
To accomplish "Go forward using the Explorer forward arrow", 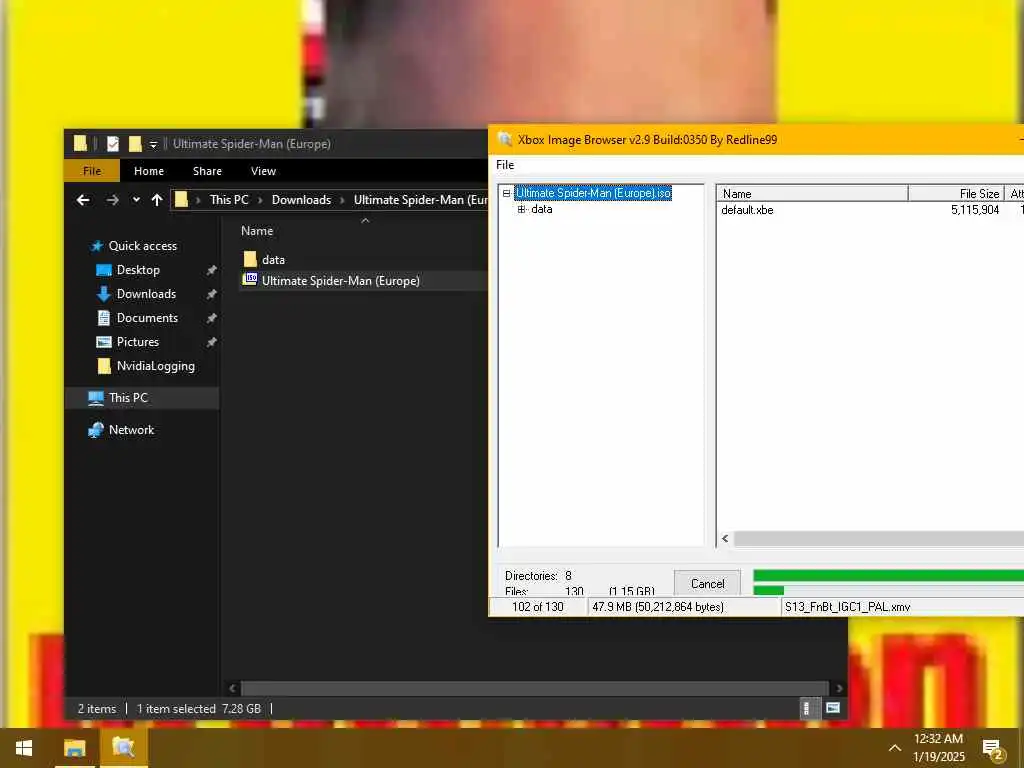I will (112, 200).
